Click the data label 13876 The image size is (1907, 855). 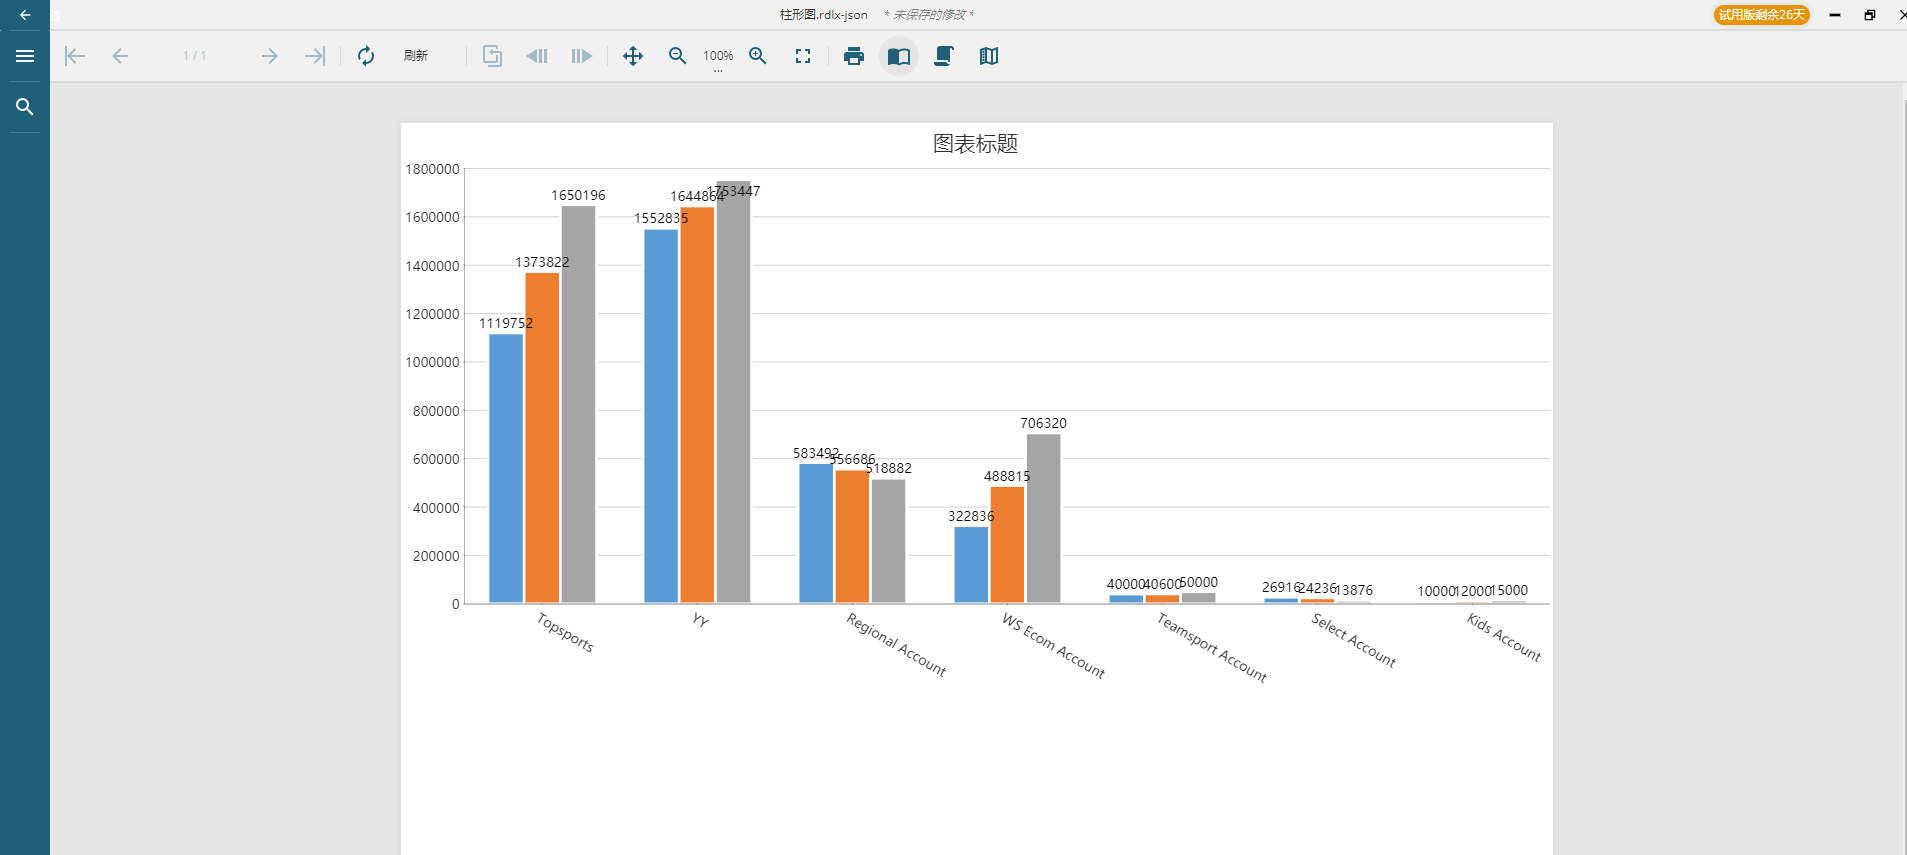click(x=1354, y=590)
